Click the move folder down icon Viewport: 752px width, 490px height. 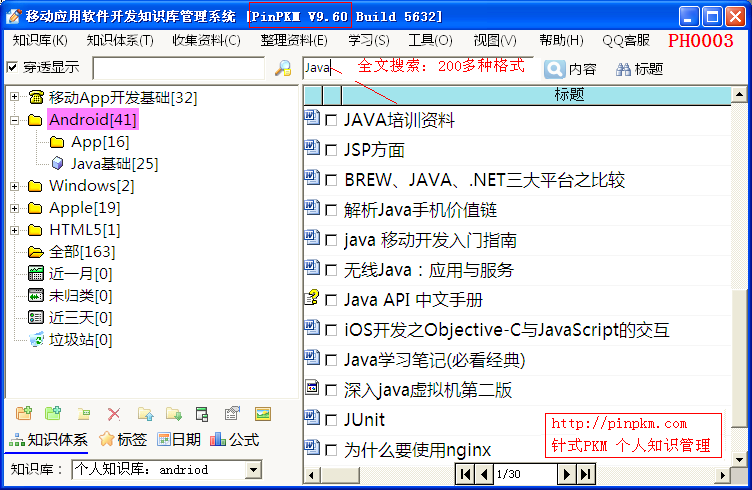(x=174, y=414)
